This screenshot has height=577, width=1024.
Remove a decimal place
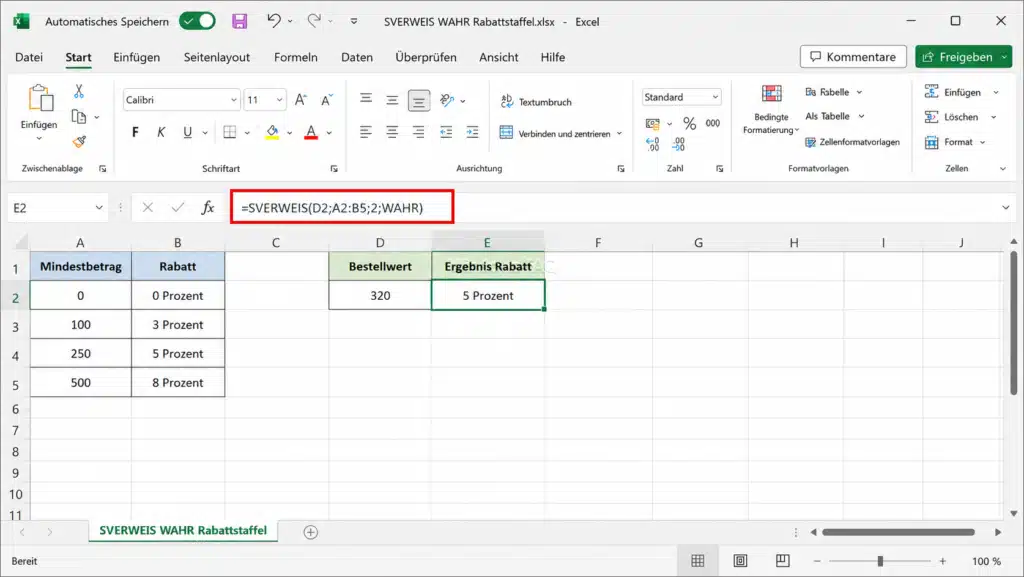tap(679, 144)
